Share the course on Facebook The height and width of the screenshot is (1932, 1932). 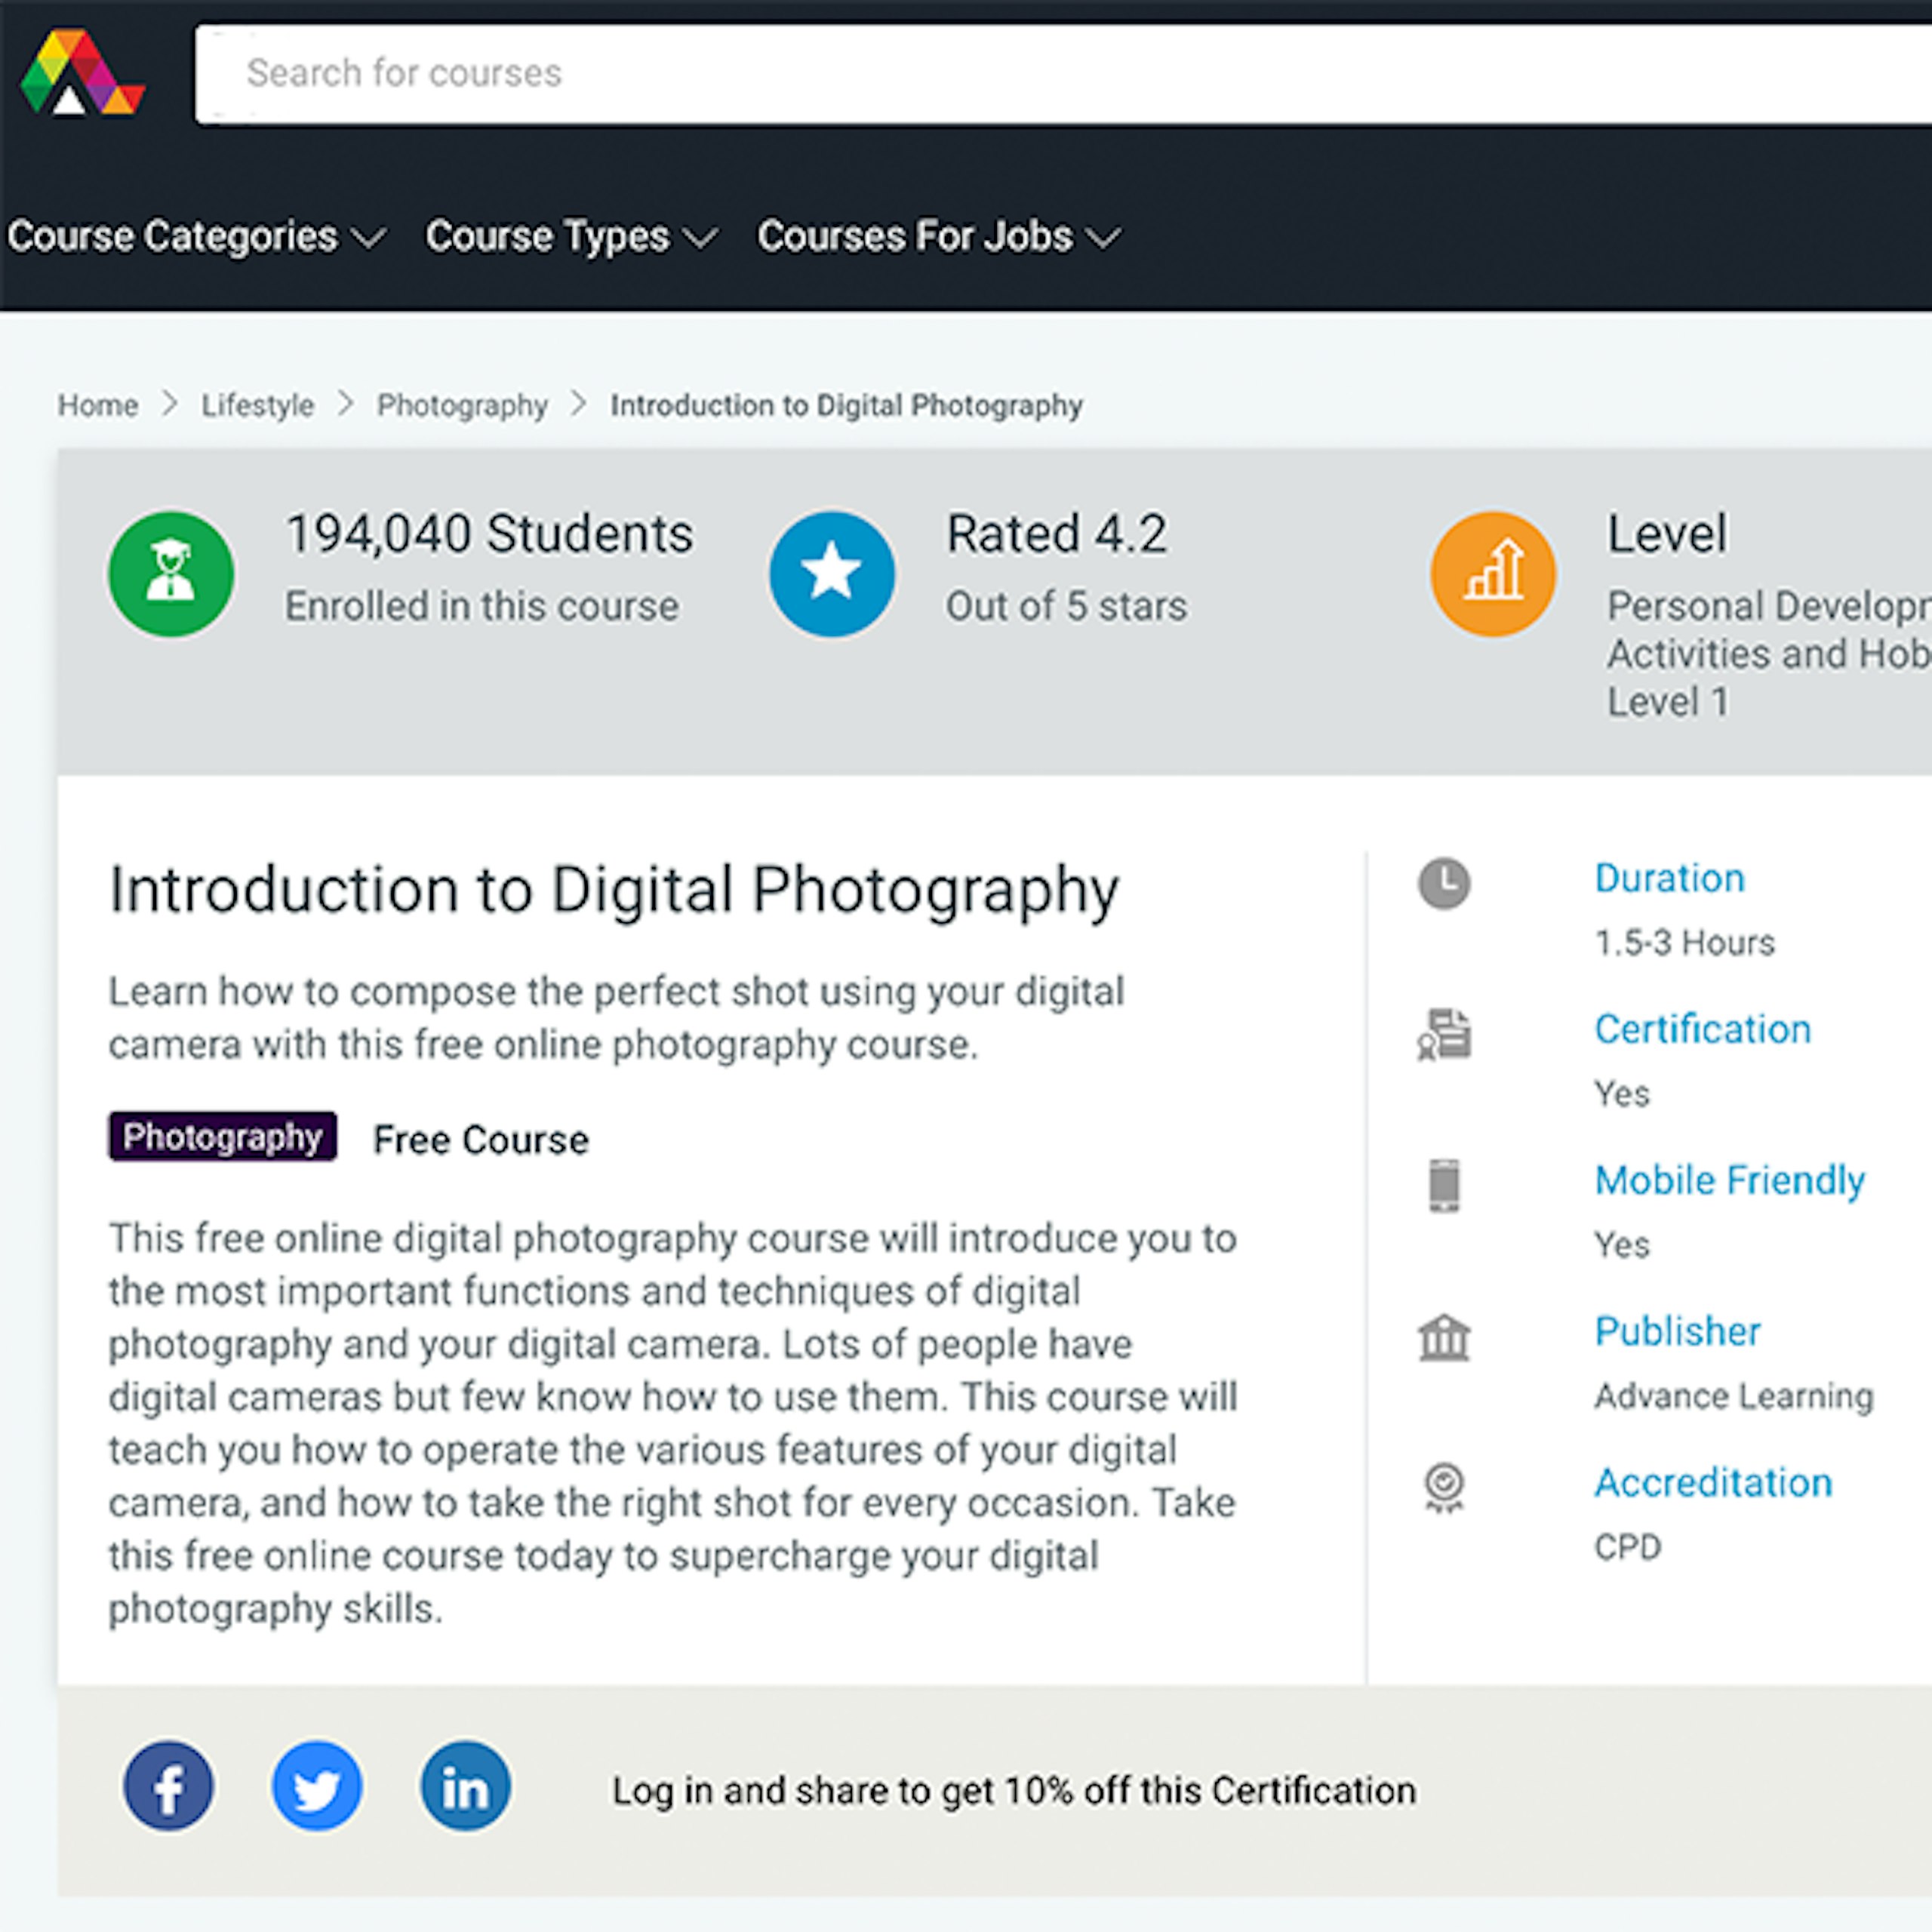coord(168,1786)
